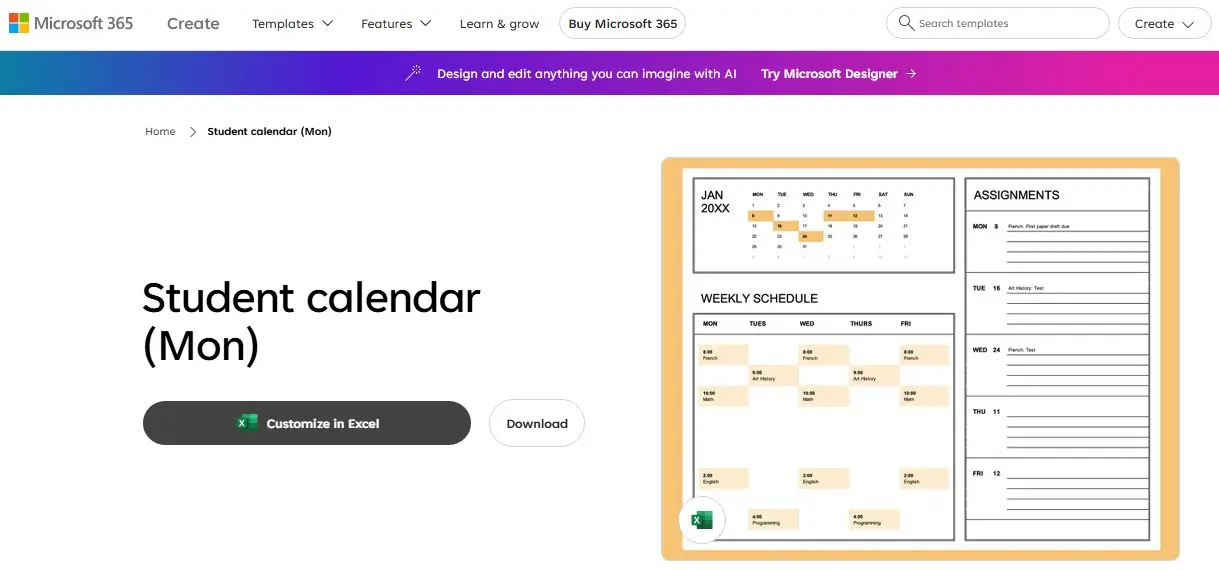Expand the Features dropdown menu
This screenshot has height=570, width=1219.
(x=396, y=24)
